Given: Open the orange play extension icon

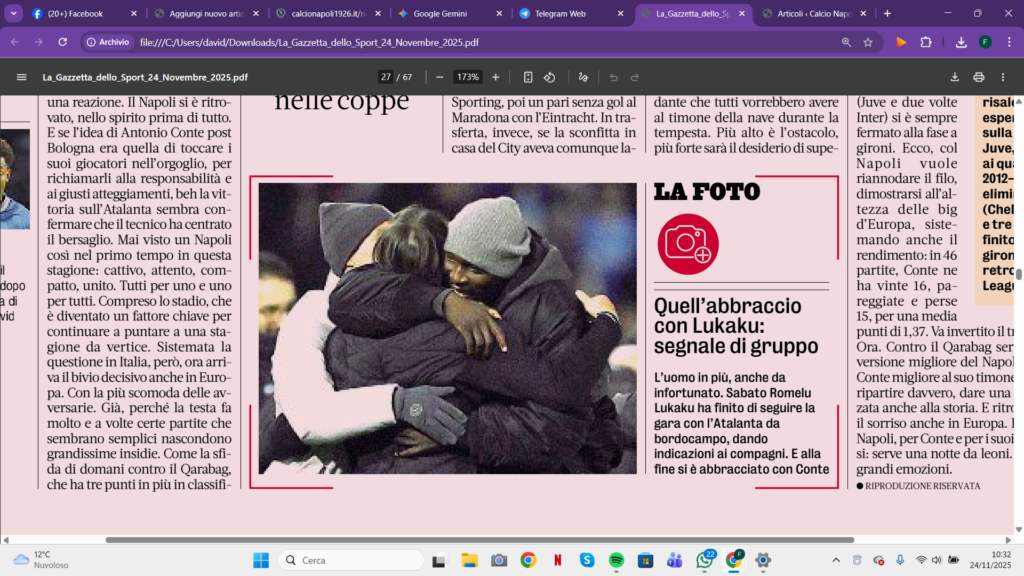Looking at the screenshot, I should coord(901,42).
